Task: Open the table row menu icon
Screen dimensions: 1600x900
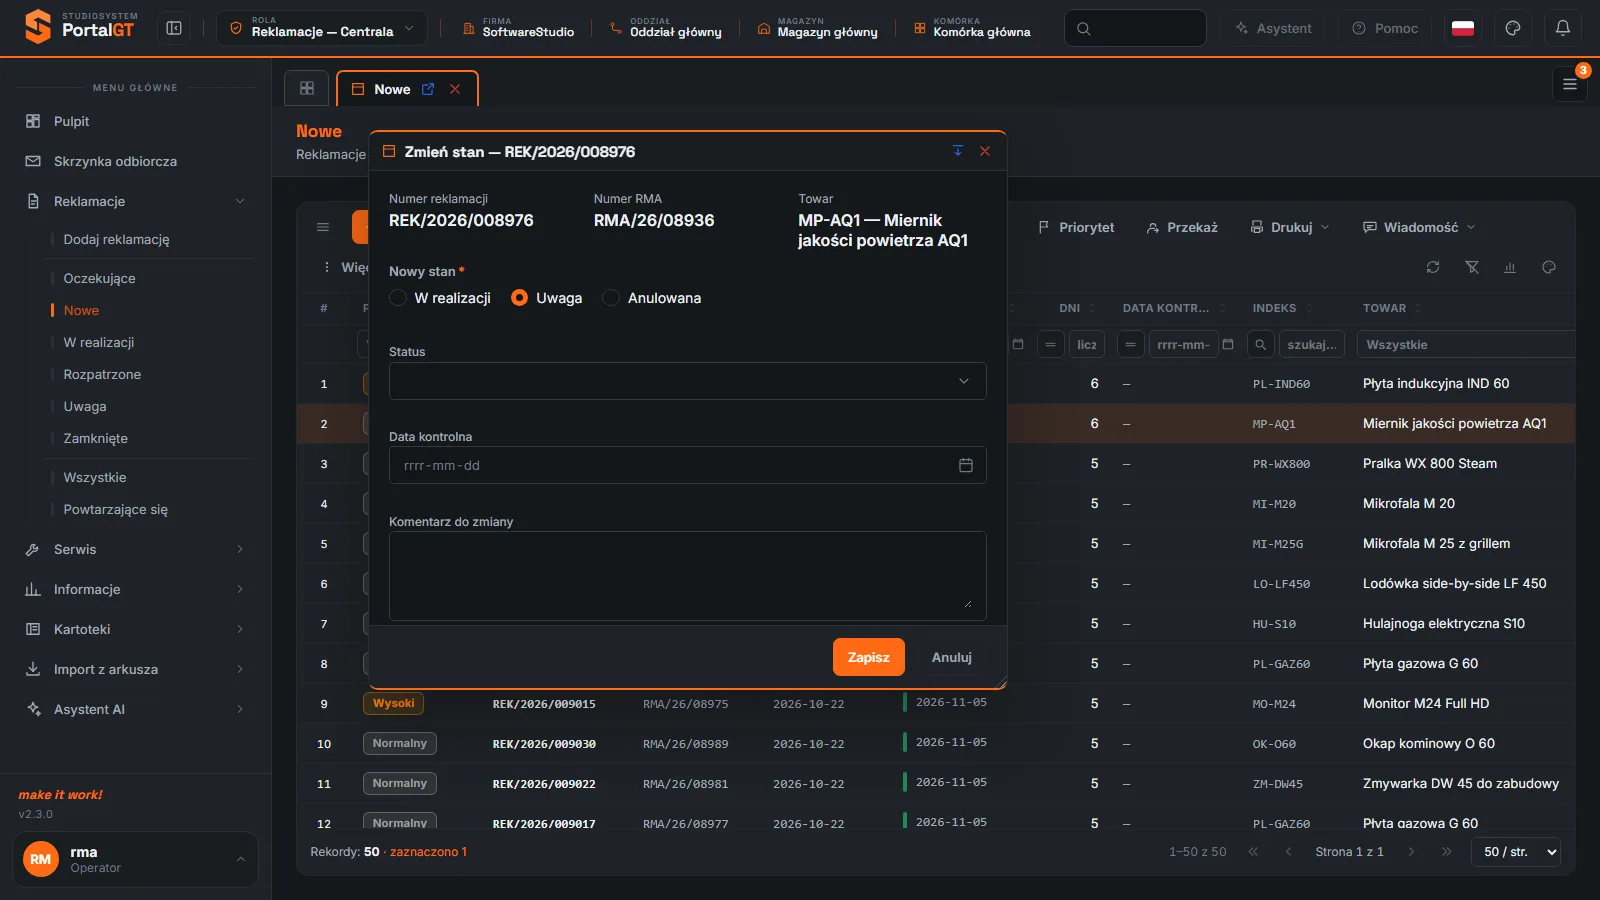Action: pyautogui.click(x=323, y=227)
